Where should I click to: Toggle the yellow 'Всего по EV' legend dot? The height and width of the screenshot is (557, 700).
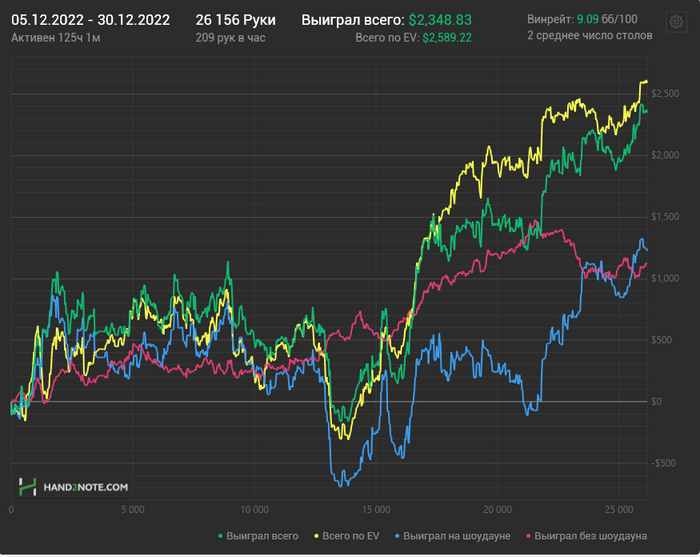[x=317, y=536]
